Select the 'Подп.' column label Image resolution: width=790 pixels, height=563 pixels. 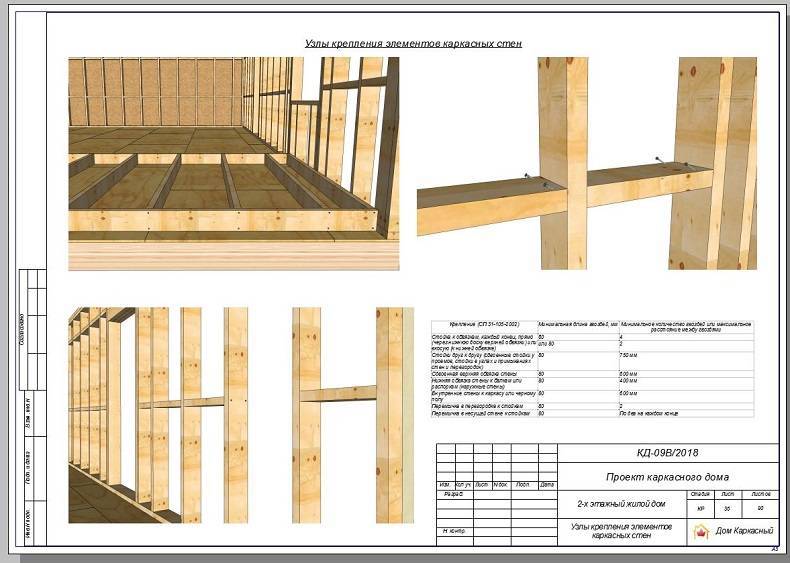click(524, 485)
